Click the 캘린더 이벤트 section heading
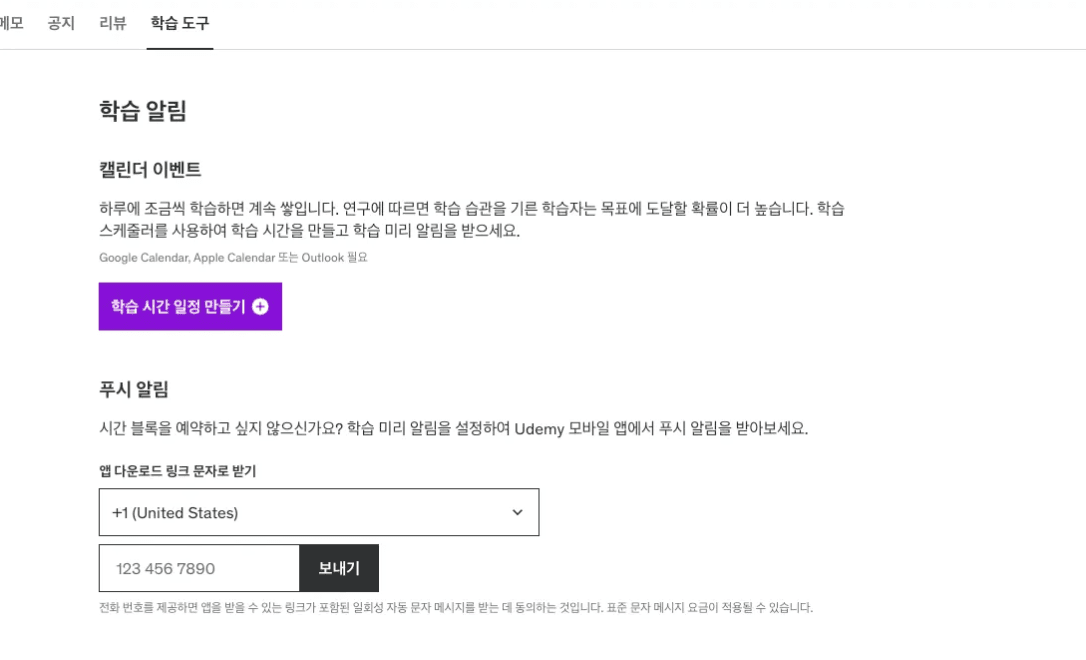 (x=150, y=169)
